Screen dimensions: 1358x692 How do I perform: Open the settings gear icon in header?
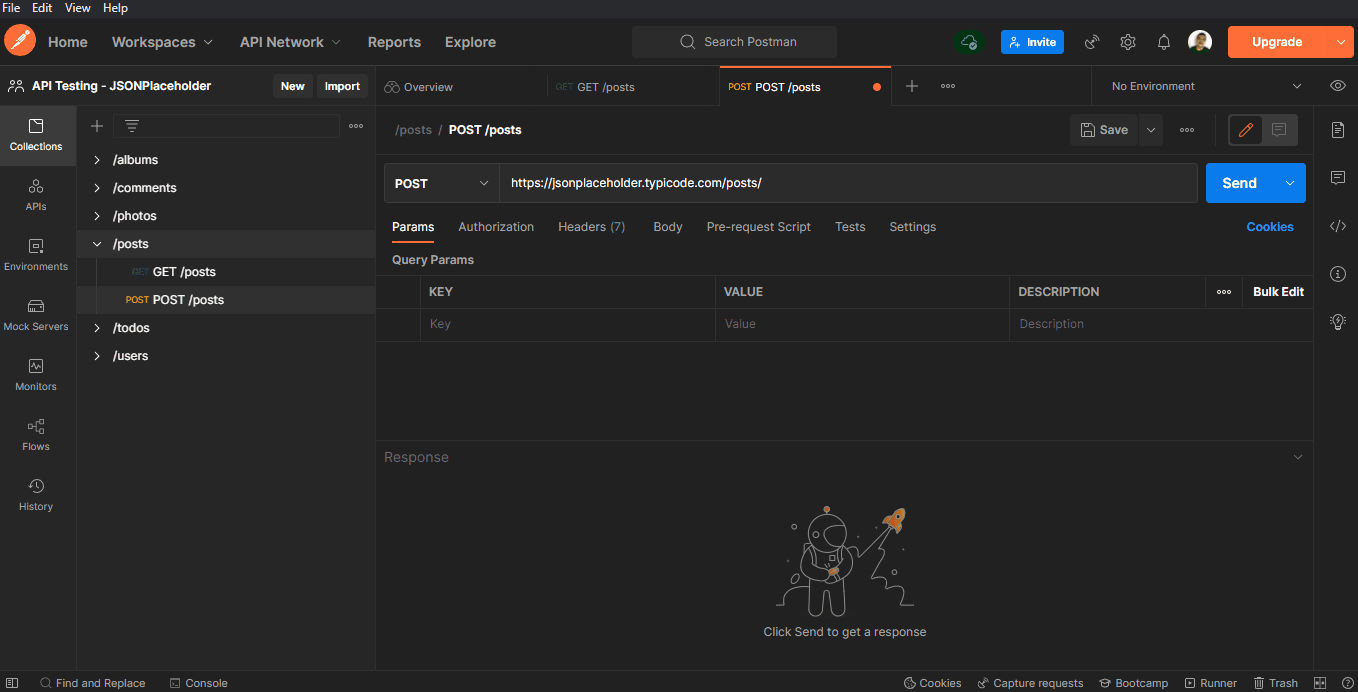click(x=1128, y=42)
